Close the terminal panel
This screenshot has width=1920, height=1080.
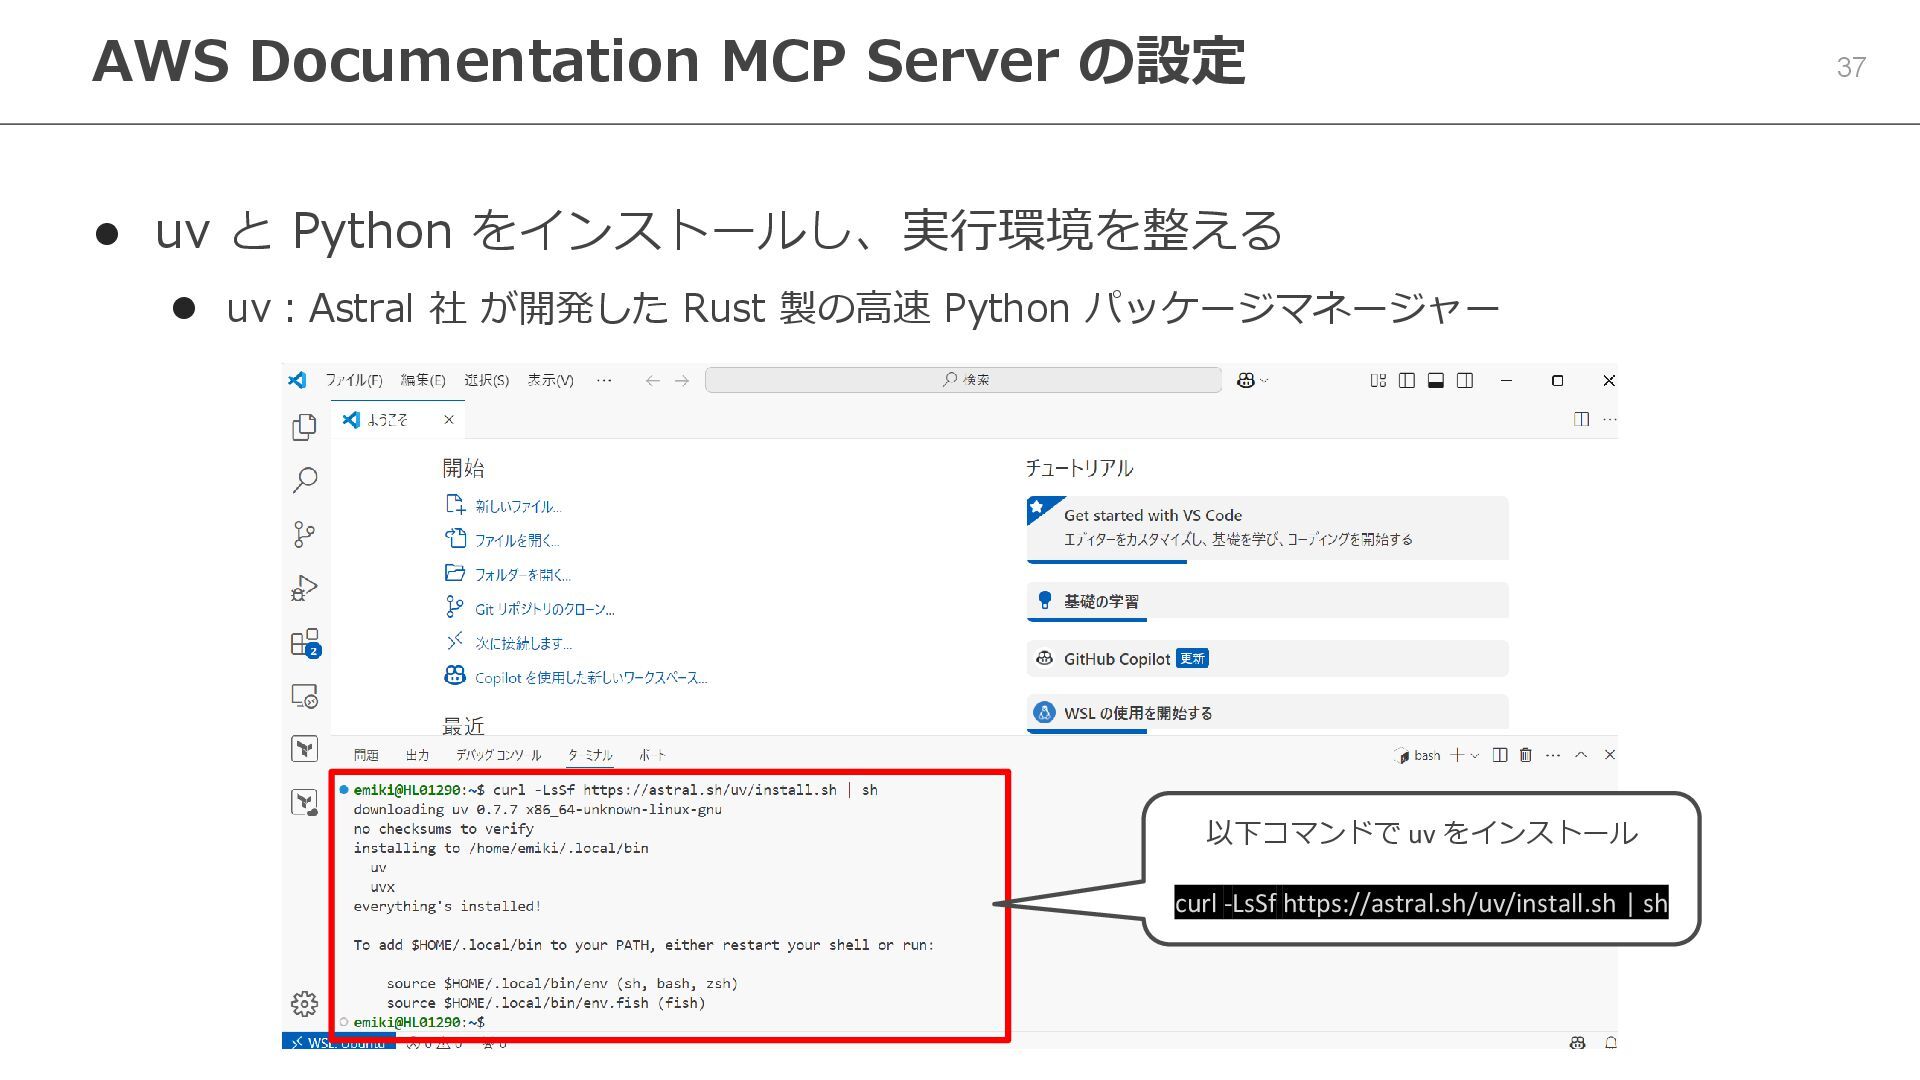pyautogui.click(x=1610, y=755)
